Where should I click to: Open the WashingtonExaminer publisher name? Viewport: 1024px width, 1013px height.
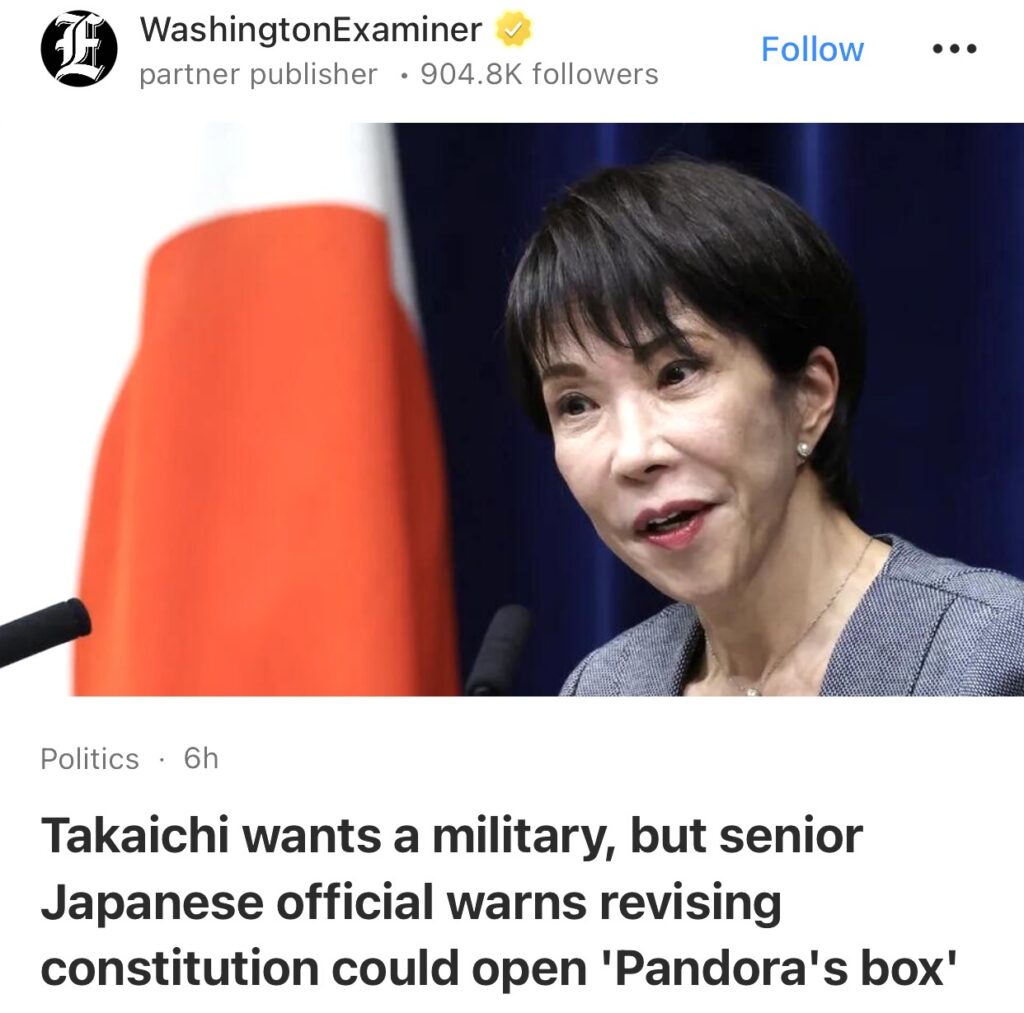(x=311, y=29)
